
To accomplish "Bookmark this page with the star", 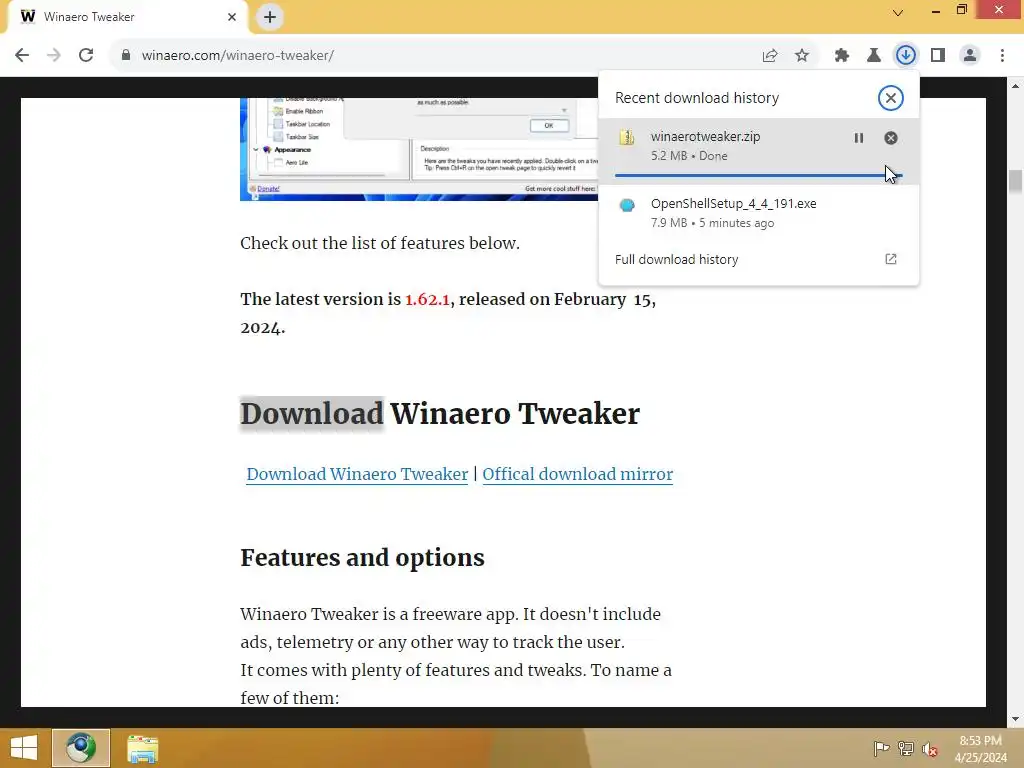I will click(802, 56).
